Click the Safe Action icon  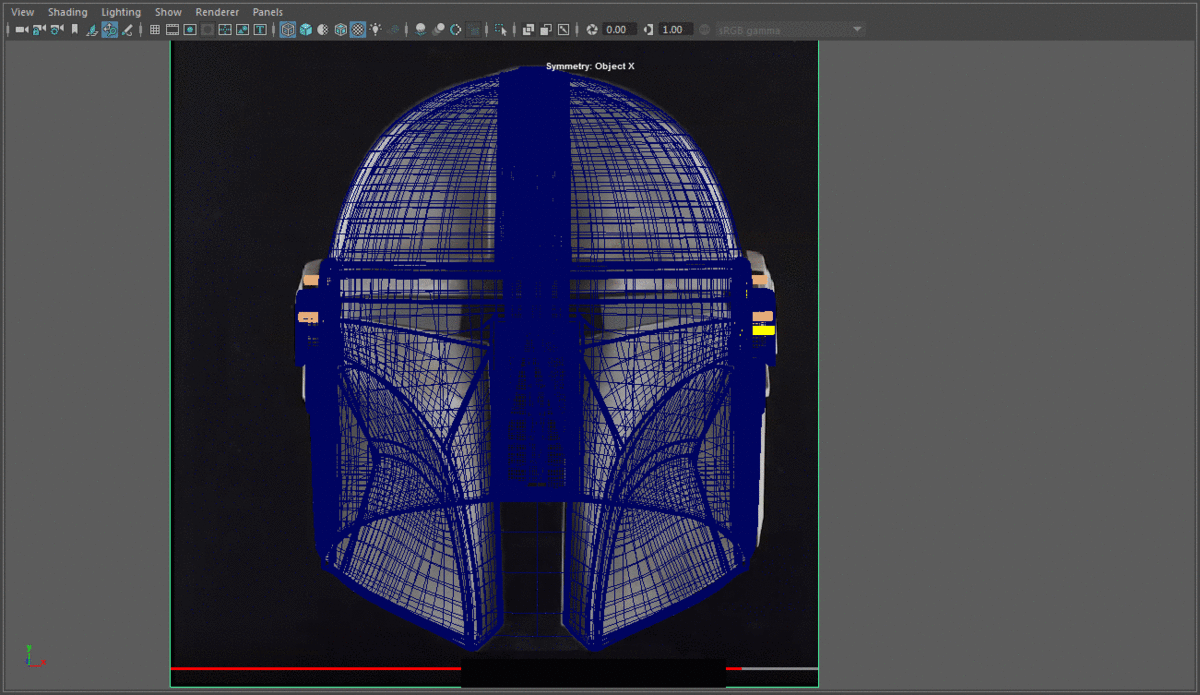pos(241,30)
